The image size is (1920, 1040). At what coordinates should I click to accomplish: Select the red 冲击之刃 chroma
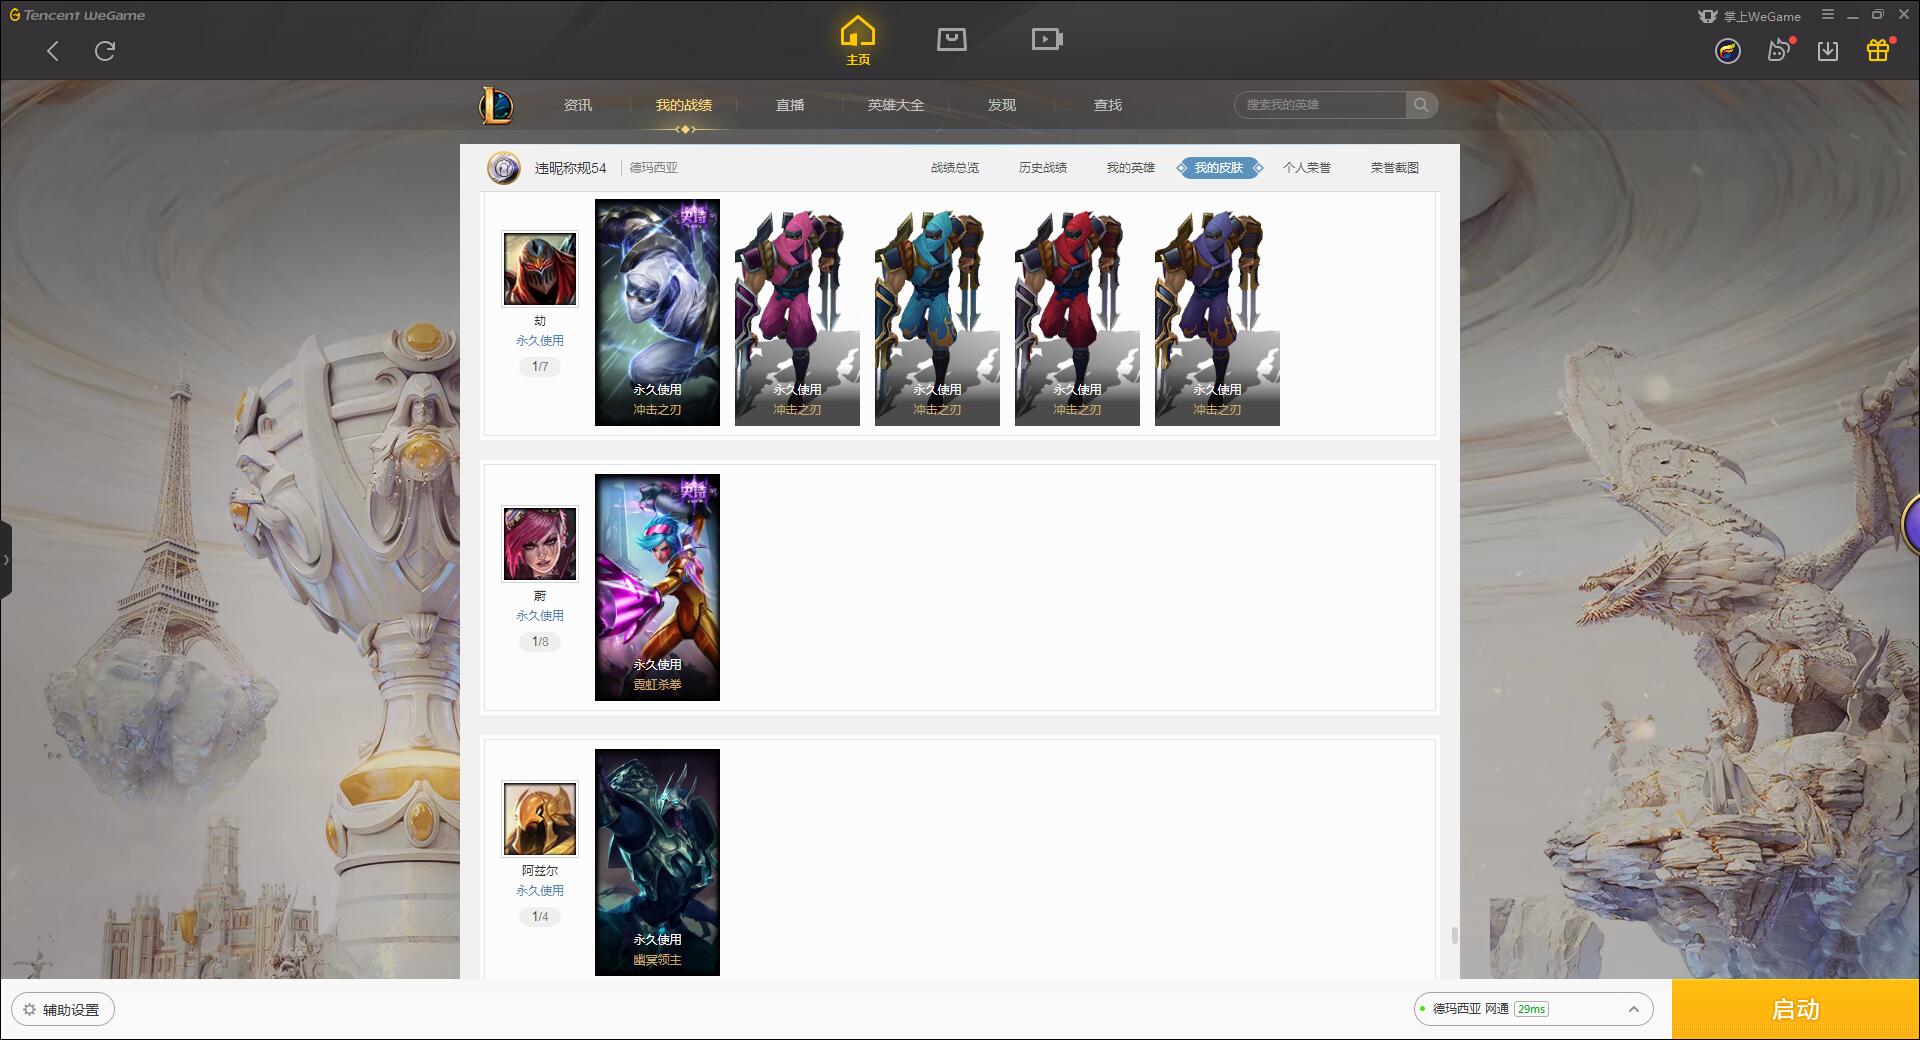pyautogui.click(x=1077, y=312)
